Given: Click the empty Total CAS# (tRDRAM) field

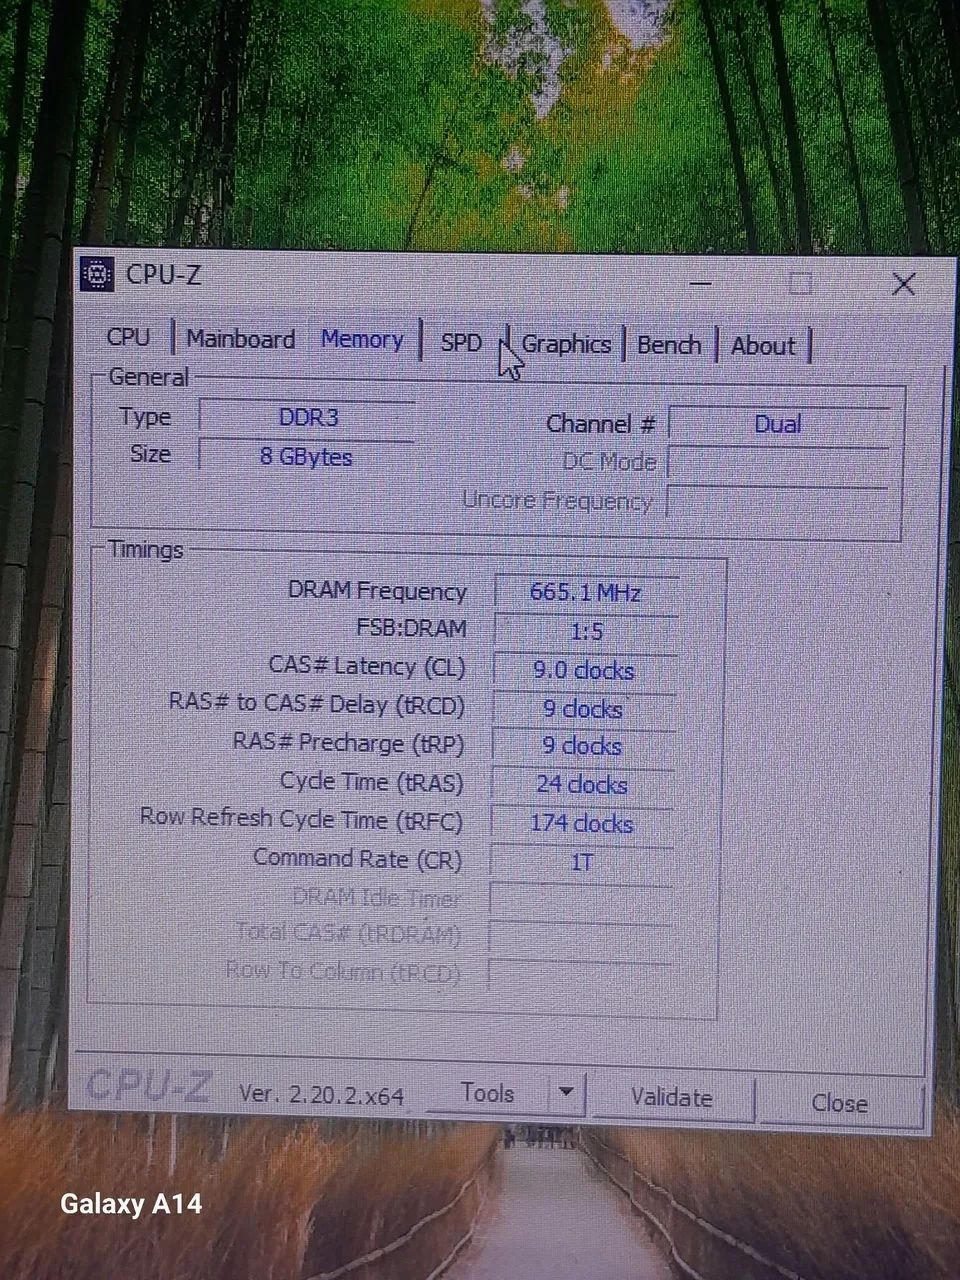Looking at the screenshot, I should coord(579,937).
